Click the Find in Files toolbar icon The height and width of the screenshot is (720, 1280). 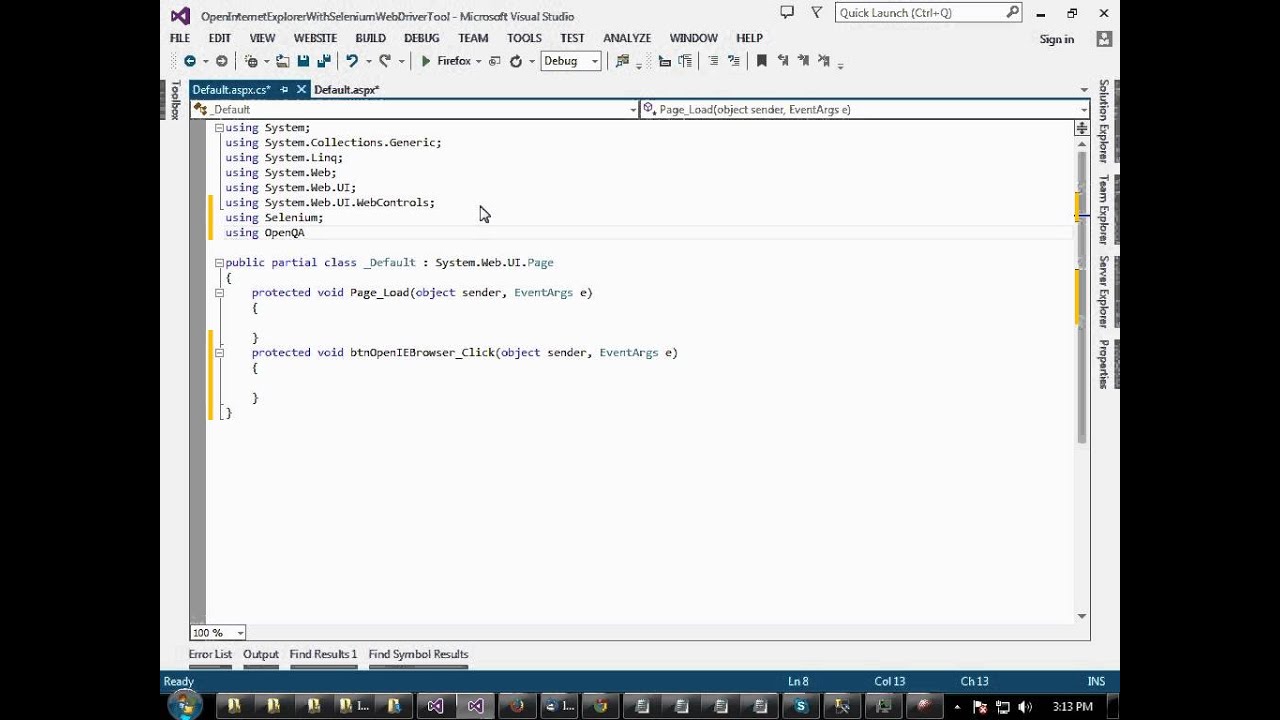(622, 61)
